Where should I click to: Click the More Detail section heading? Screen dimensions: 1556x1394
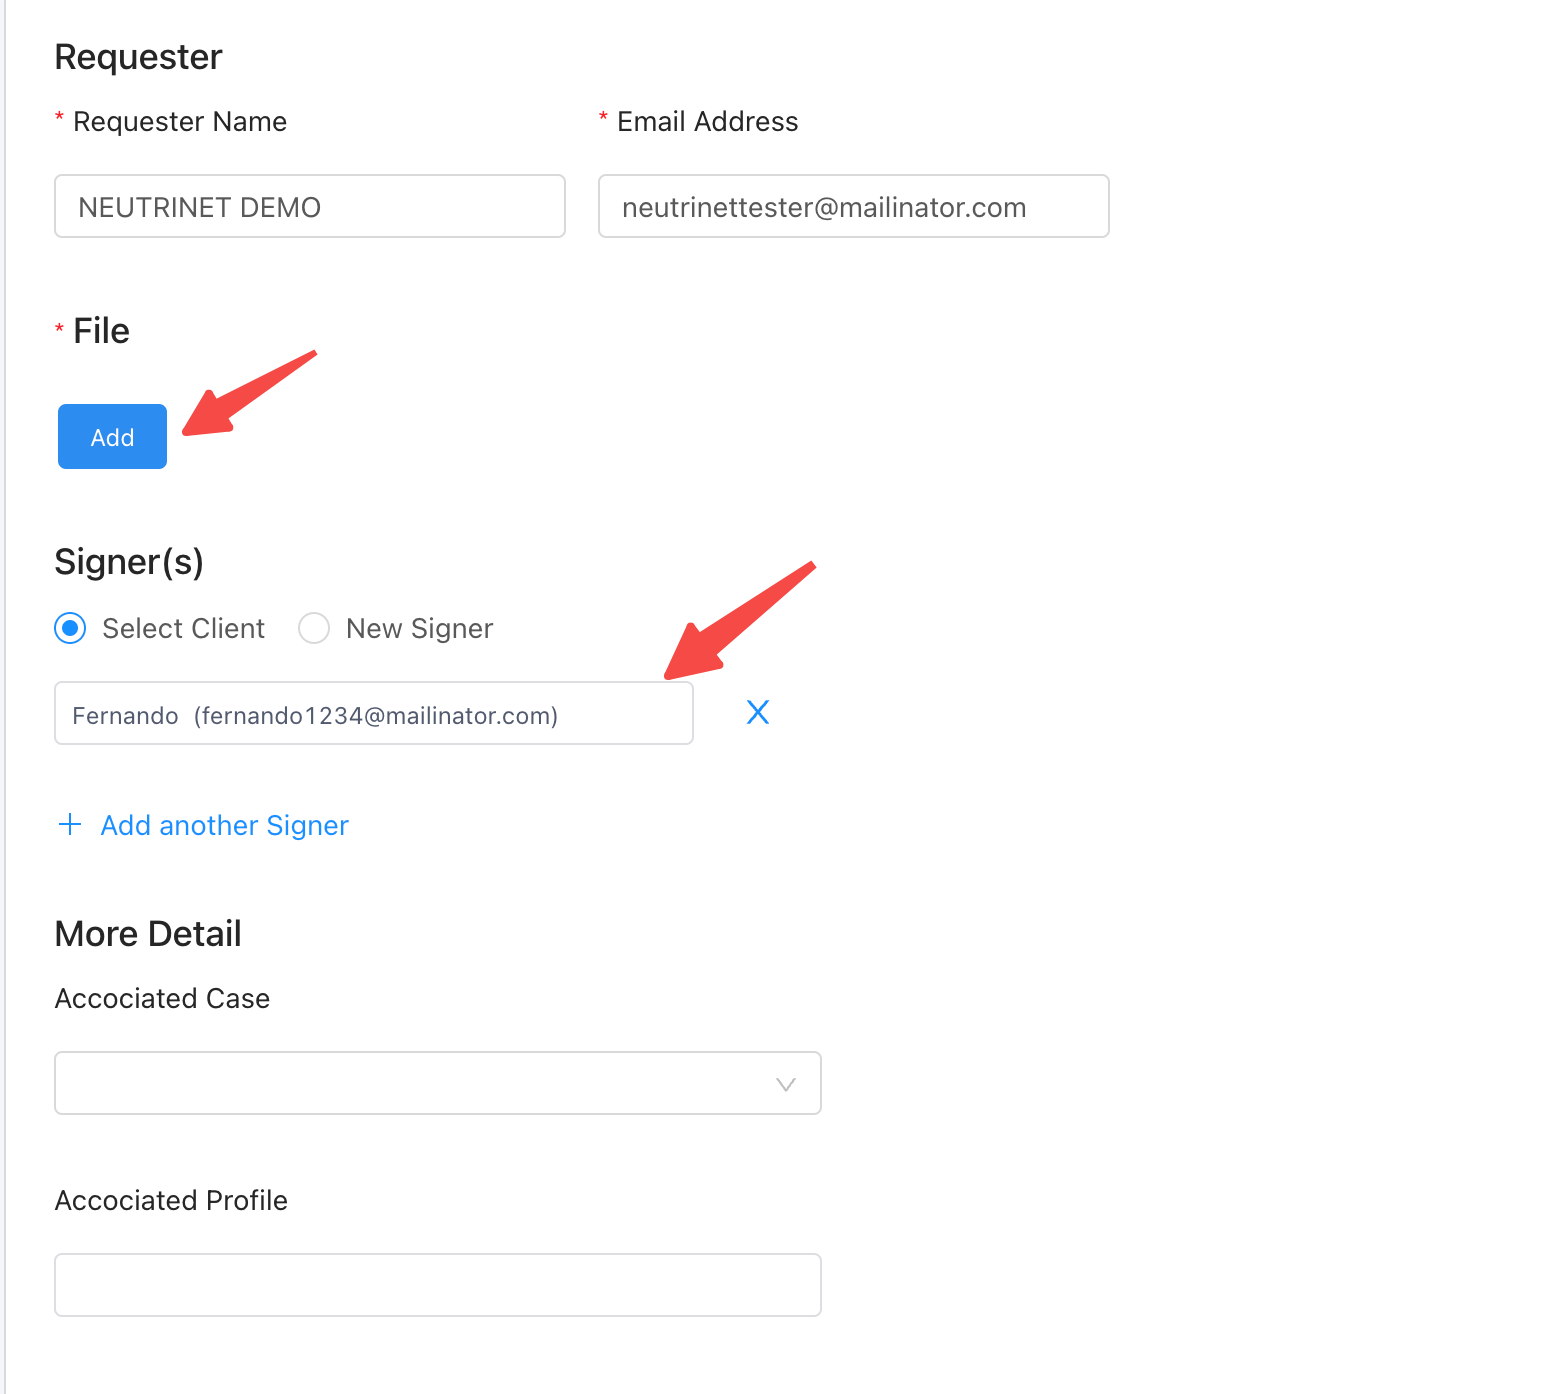tap(148, 934)
